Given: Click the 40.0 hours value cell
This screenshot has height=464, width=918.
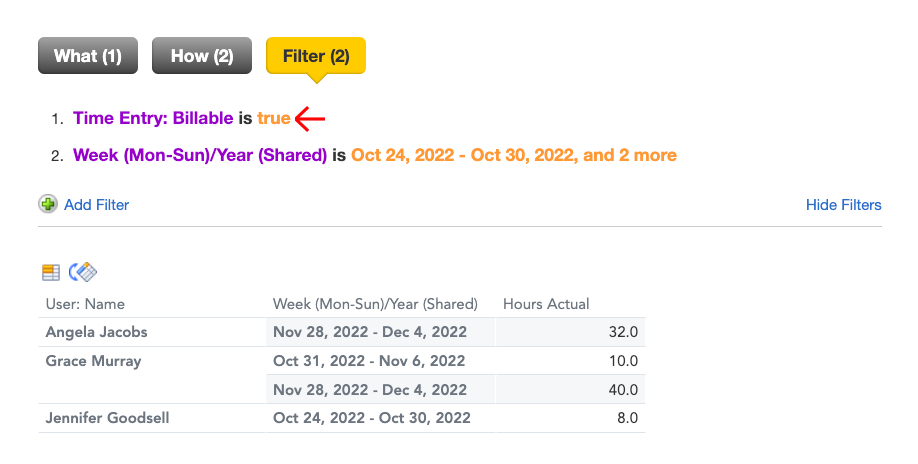Looking at the screenshot, I should 570,390.
